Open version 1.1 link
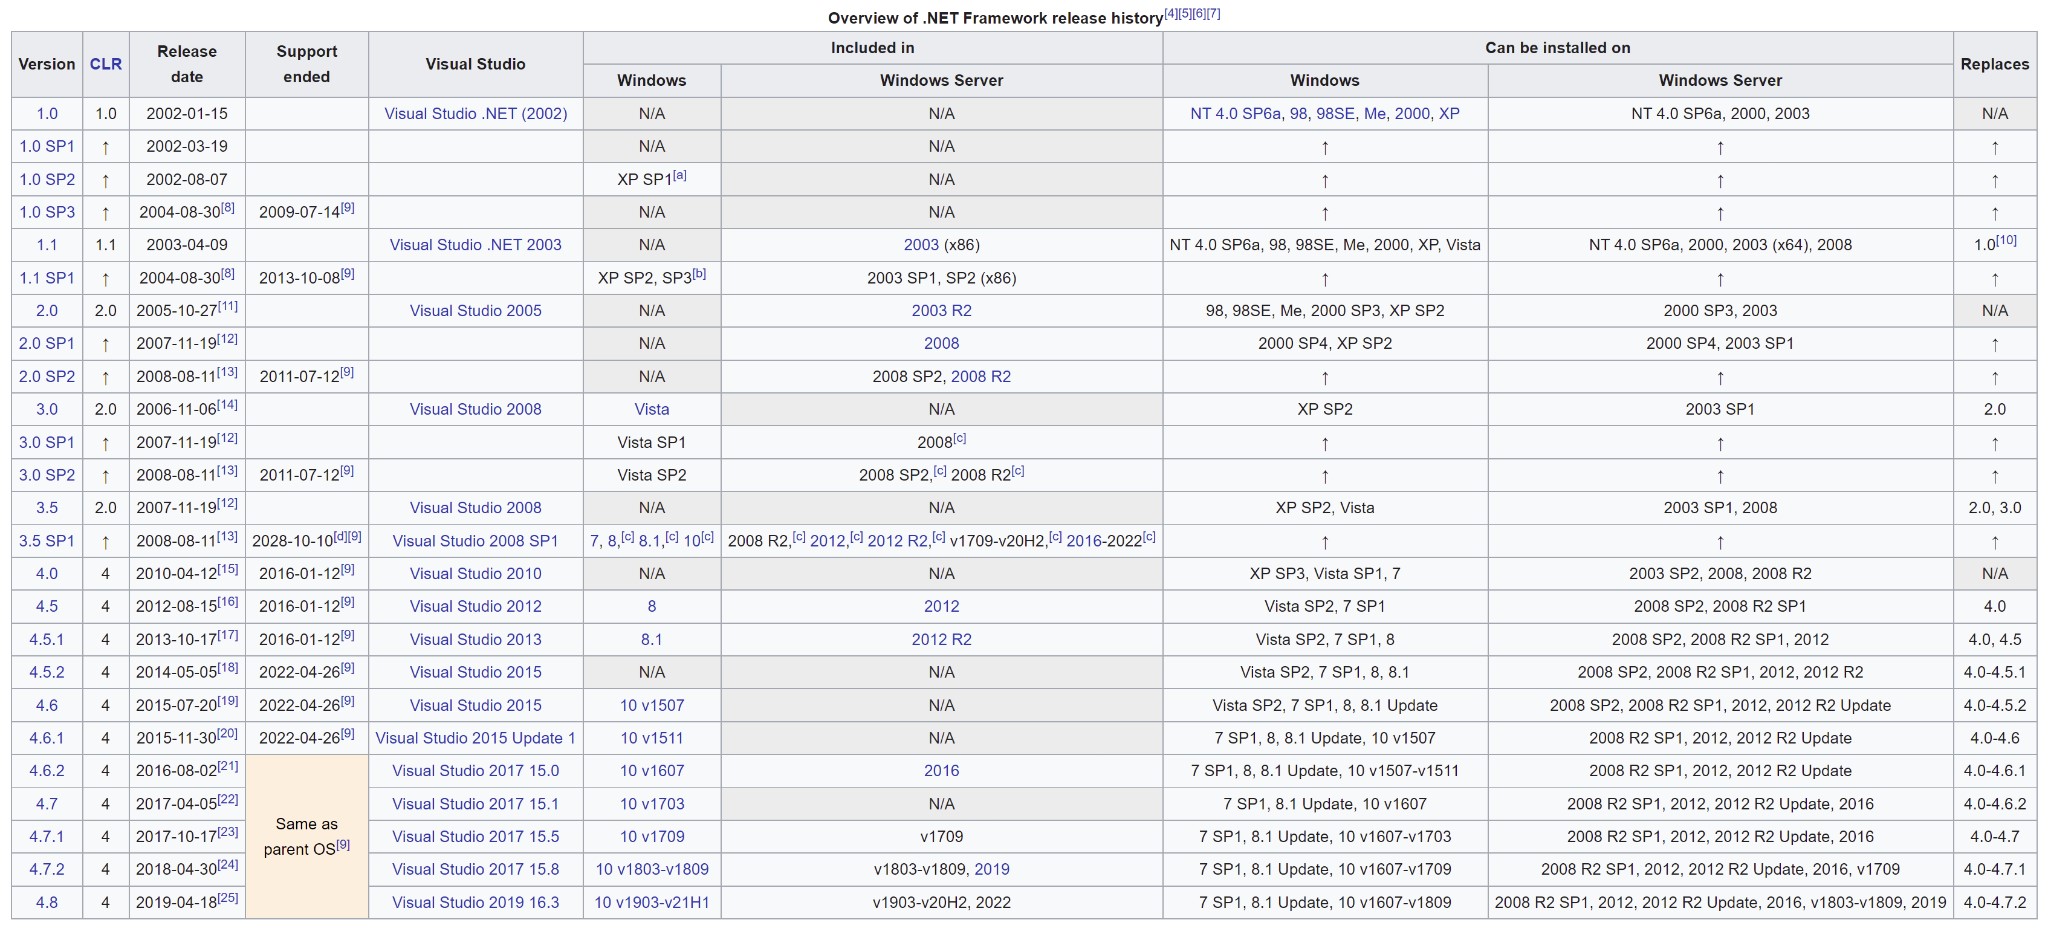Viewport: 2048px width, 930px height. (47, 245)
